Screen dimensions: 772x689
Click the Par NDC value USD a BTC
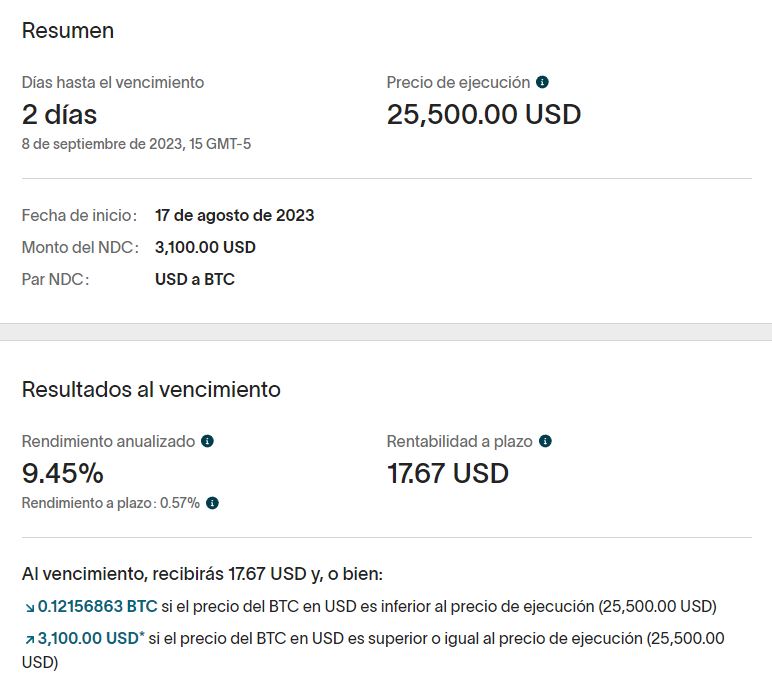(x=195, y=279)
